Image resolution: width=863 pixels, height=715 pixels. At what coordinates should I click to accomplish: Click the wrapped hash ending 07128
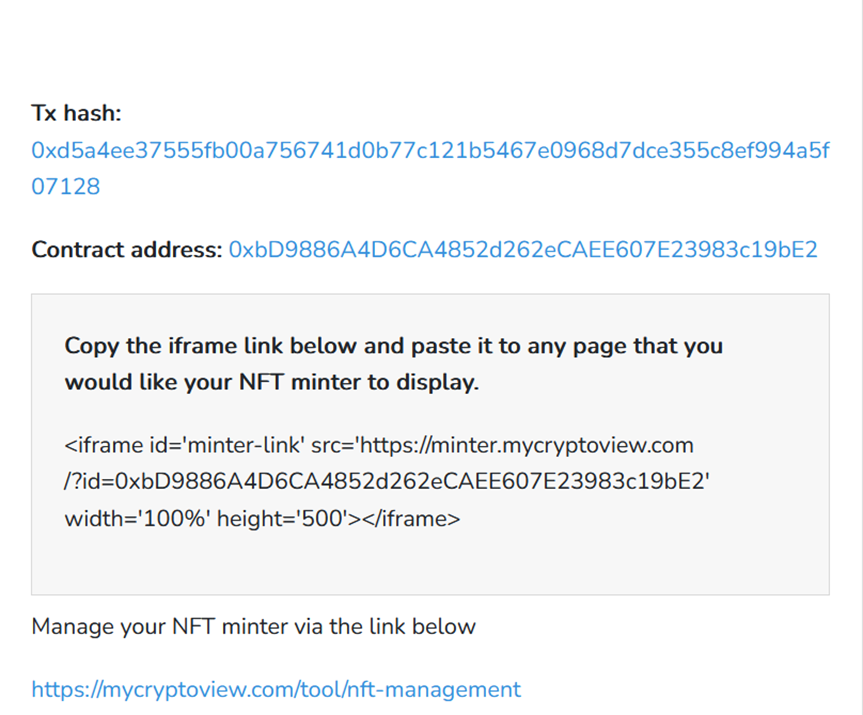65,187
